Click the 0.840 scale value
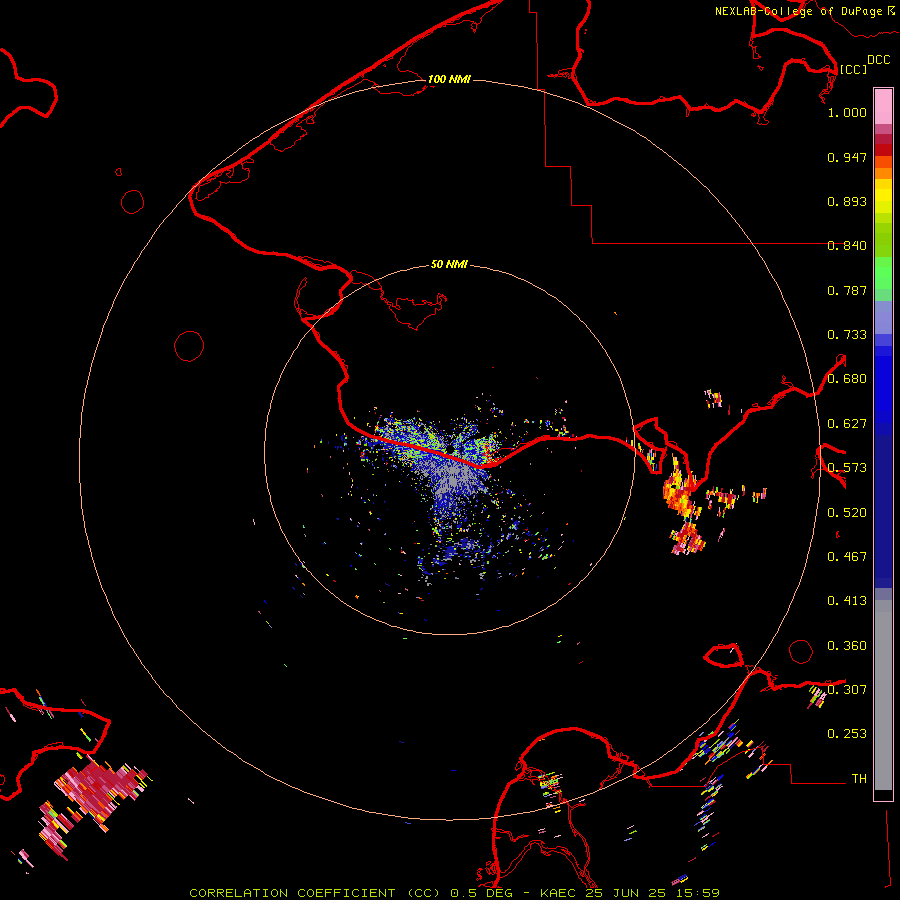 point(847,246)
